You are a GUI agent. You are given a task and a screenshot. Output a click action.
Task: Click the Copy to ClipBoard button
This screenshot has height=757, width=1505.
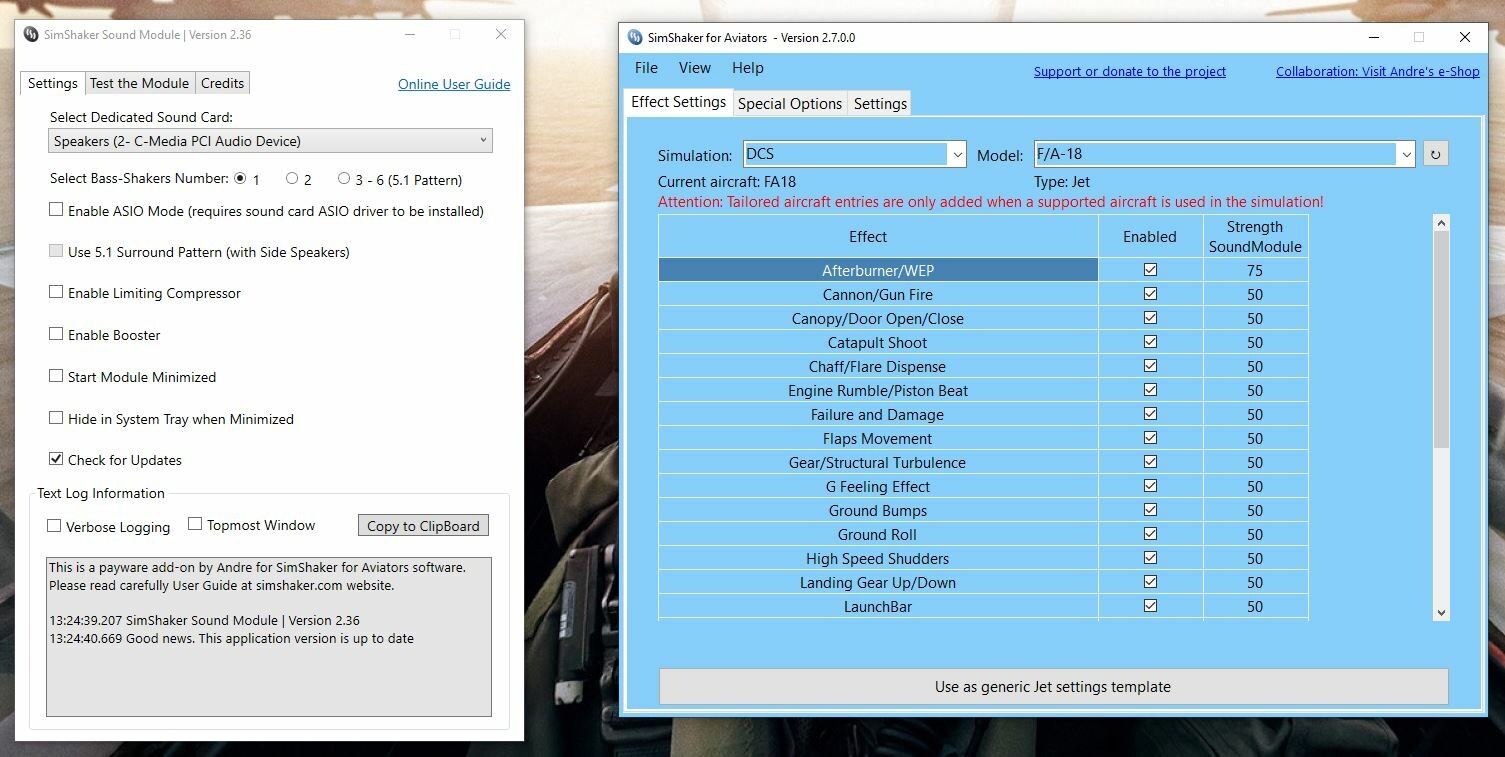pos(423,526)
